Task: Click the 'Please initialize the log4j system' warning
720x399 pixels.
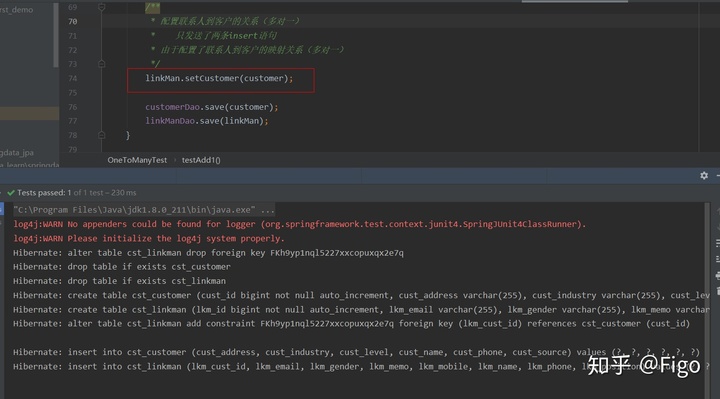Action: 149,238
